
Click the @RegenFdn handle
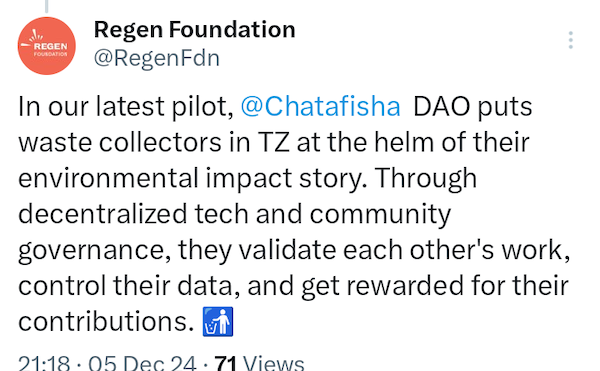tap(157, 58)
